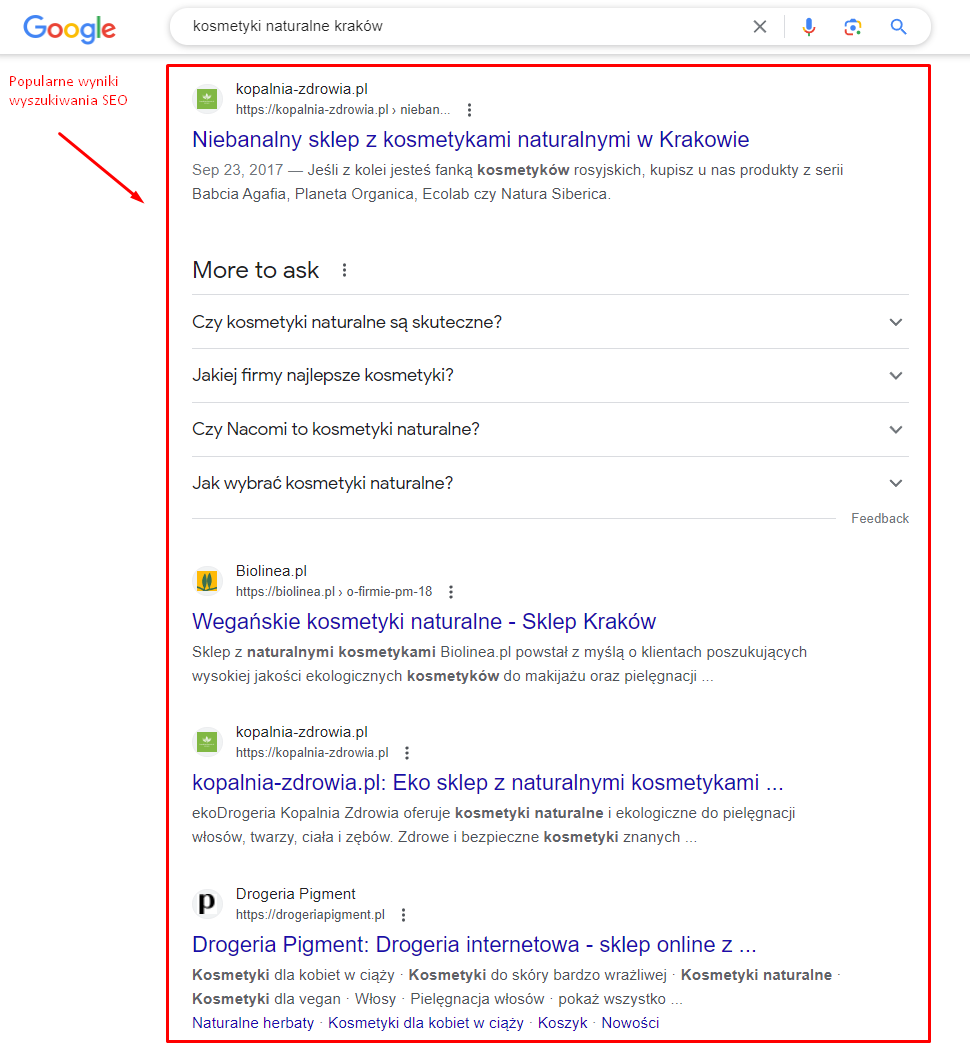Click https://drogeriapigment.pl URL text
This screenshot has height=1057, width=970.
(310, 915)
